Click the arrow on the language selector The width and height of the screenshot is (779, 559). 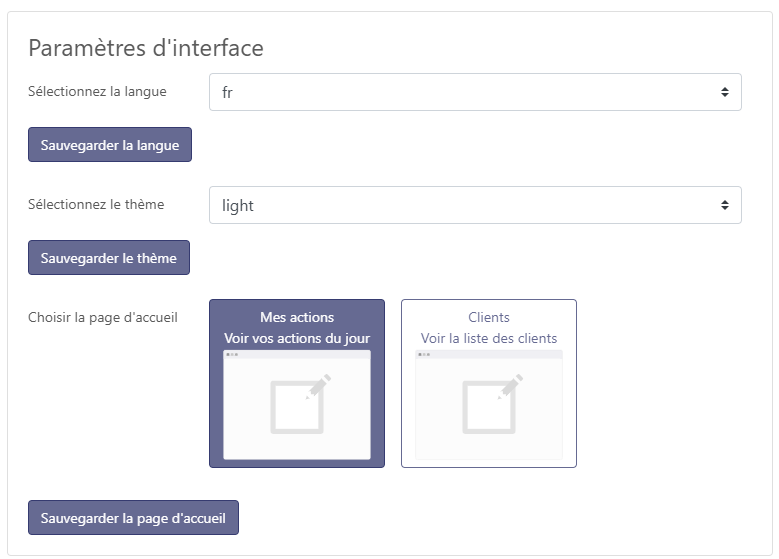[x=724, y=92]
